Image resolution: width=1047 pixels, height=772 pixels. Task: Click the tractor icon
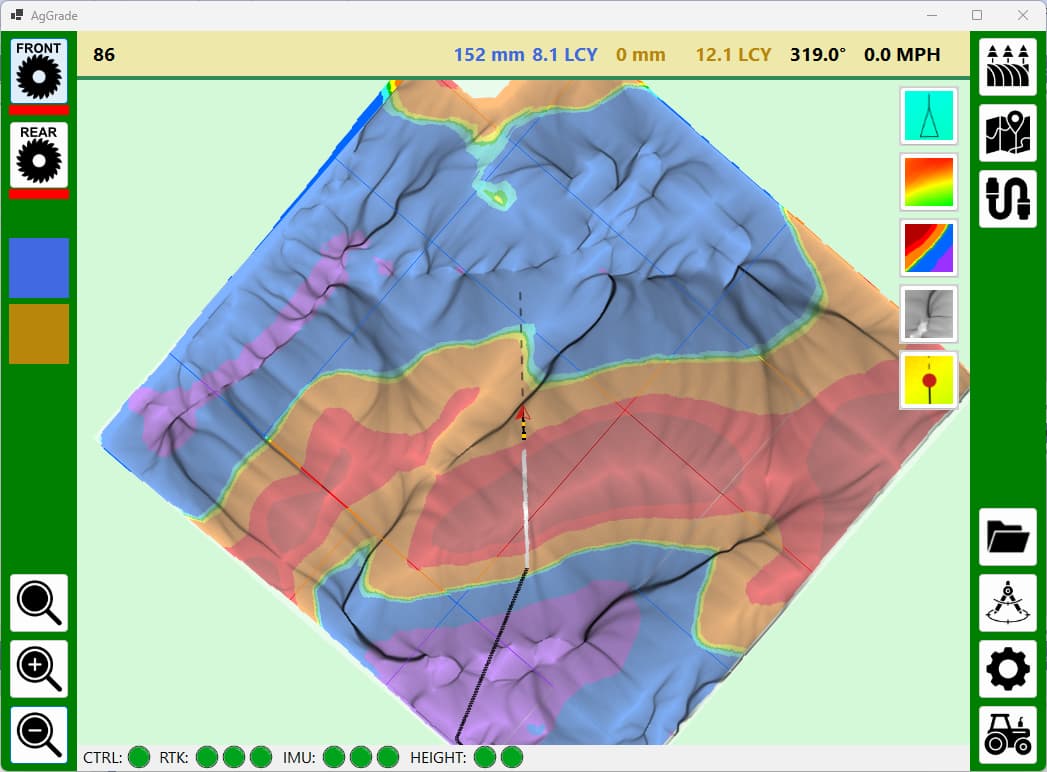tap(1007, 735)
